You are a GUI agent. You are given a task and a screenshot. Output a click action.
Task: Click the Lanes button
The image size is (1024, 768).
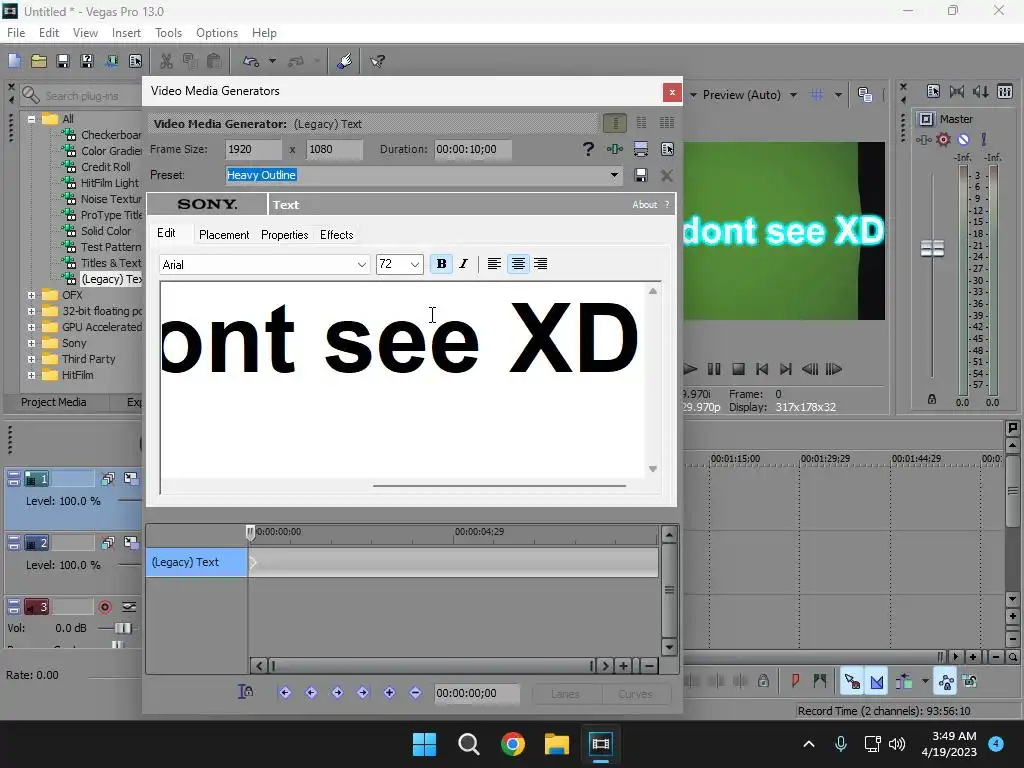tap(566, 694)
